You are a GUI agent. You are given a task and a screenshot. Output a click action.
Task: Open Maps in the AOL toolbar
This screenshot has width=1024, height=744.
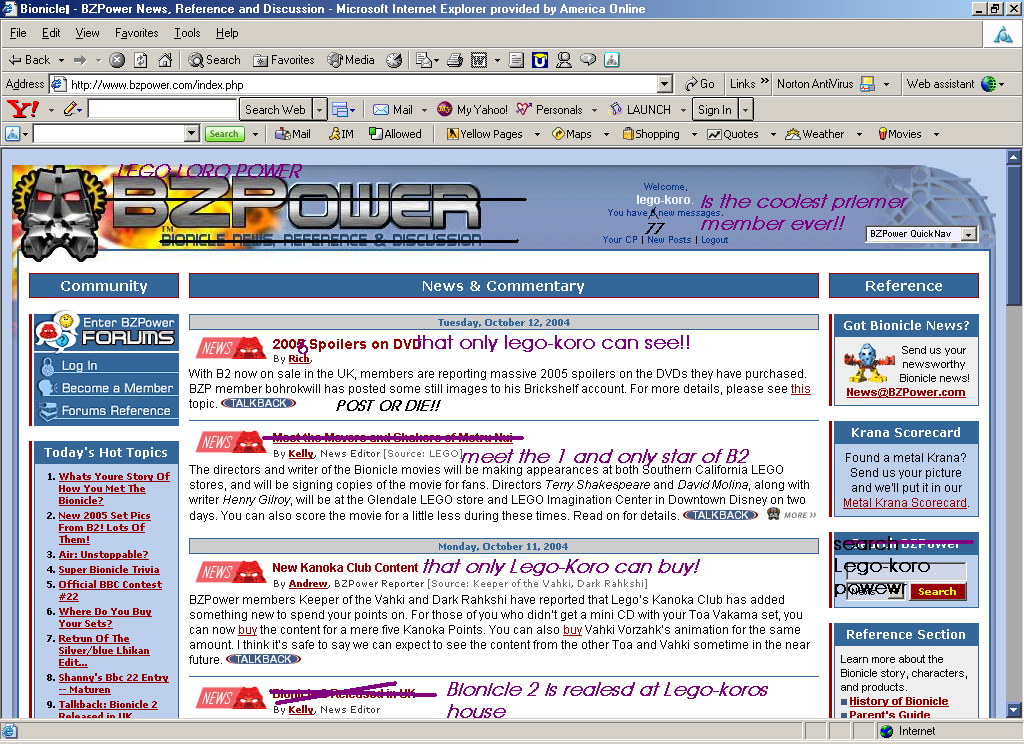click(x=572, y=134)
